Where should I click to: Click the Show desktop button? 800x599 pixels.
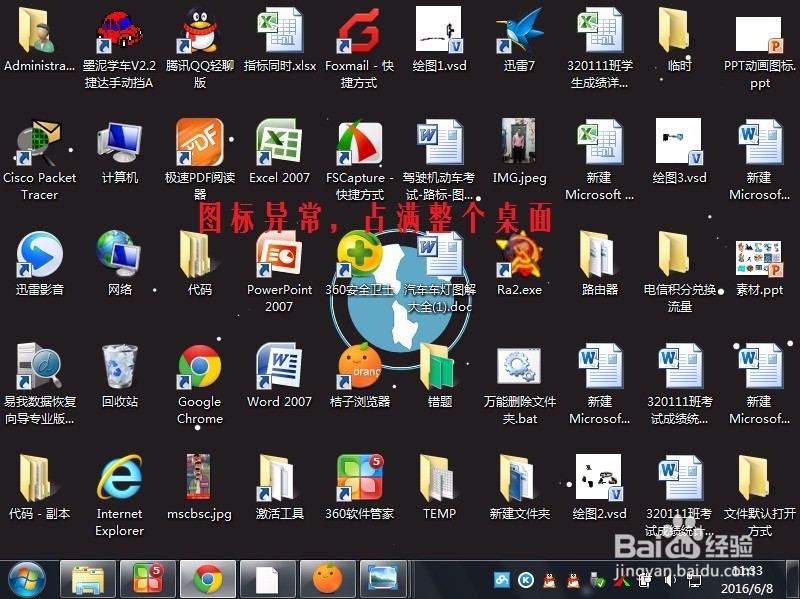[793, 580]
